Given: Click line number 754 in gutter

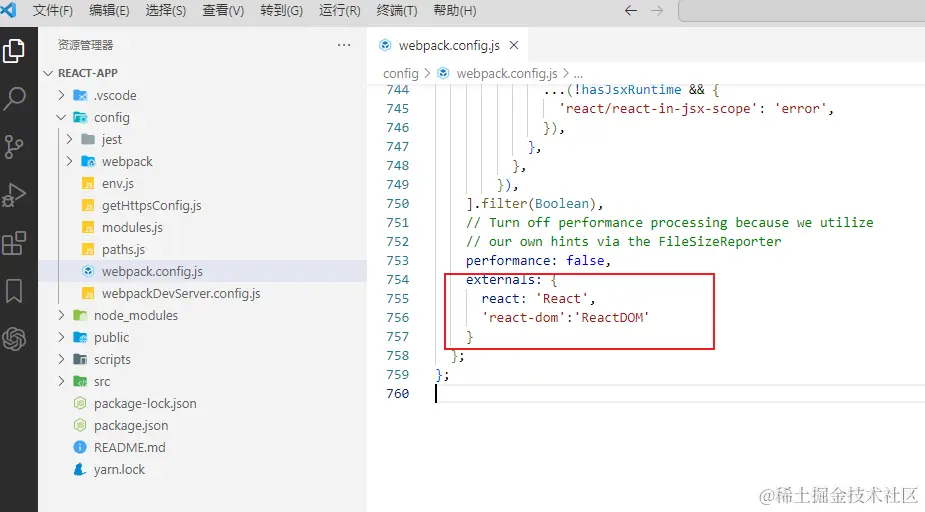Looking at the screenshot, I should pos(397,280).
